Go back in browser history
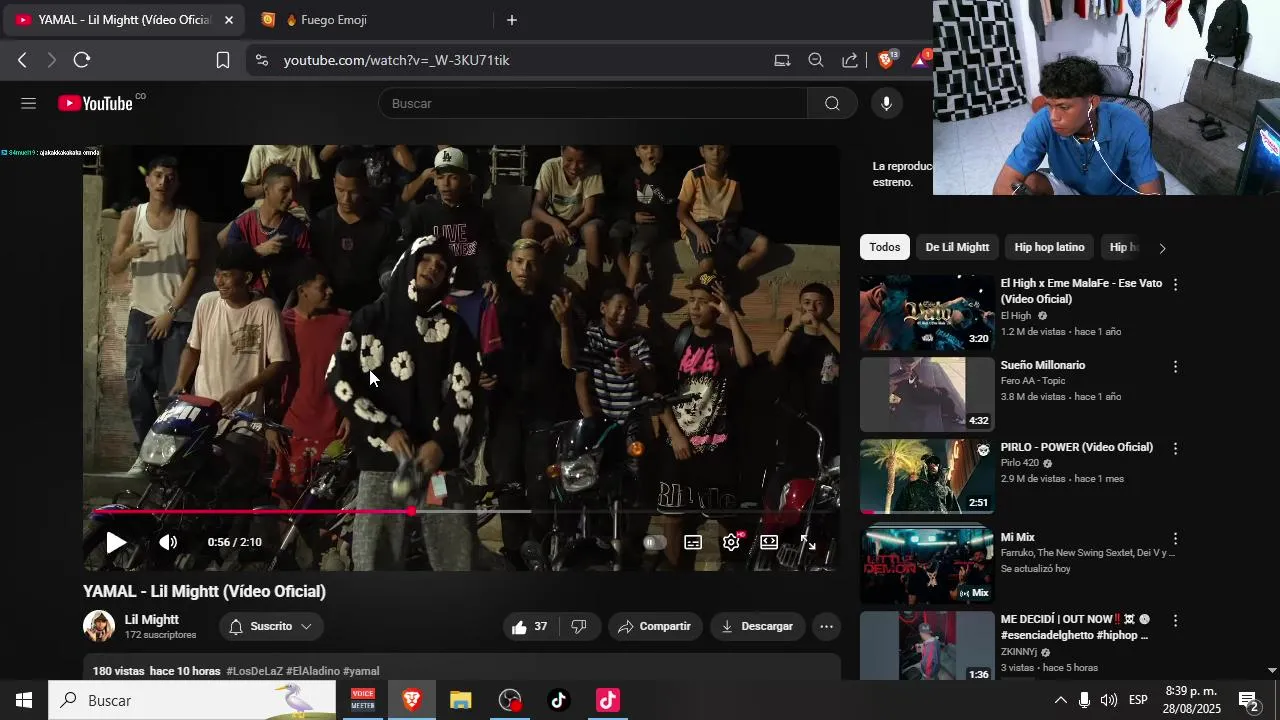 click(x=22, y=60)
